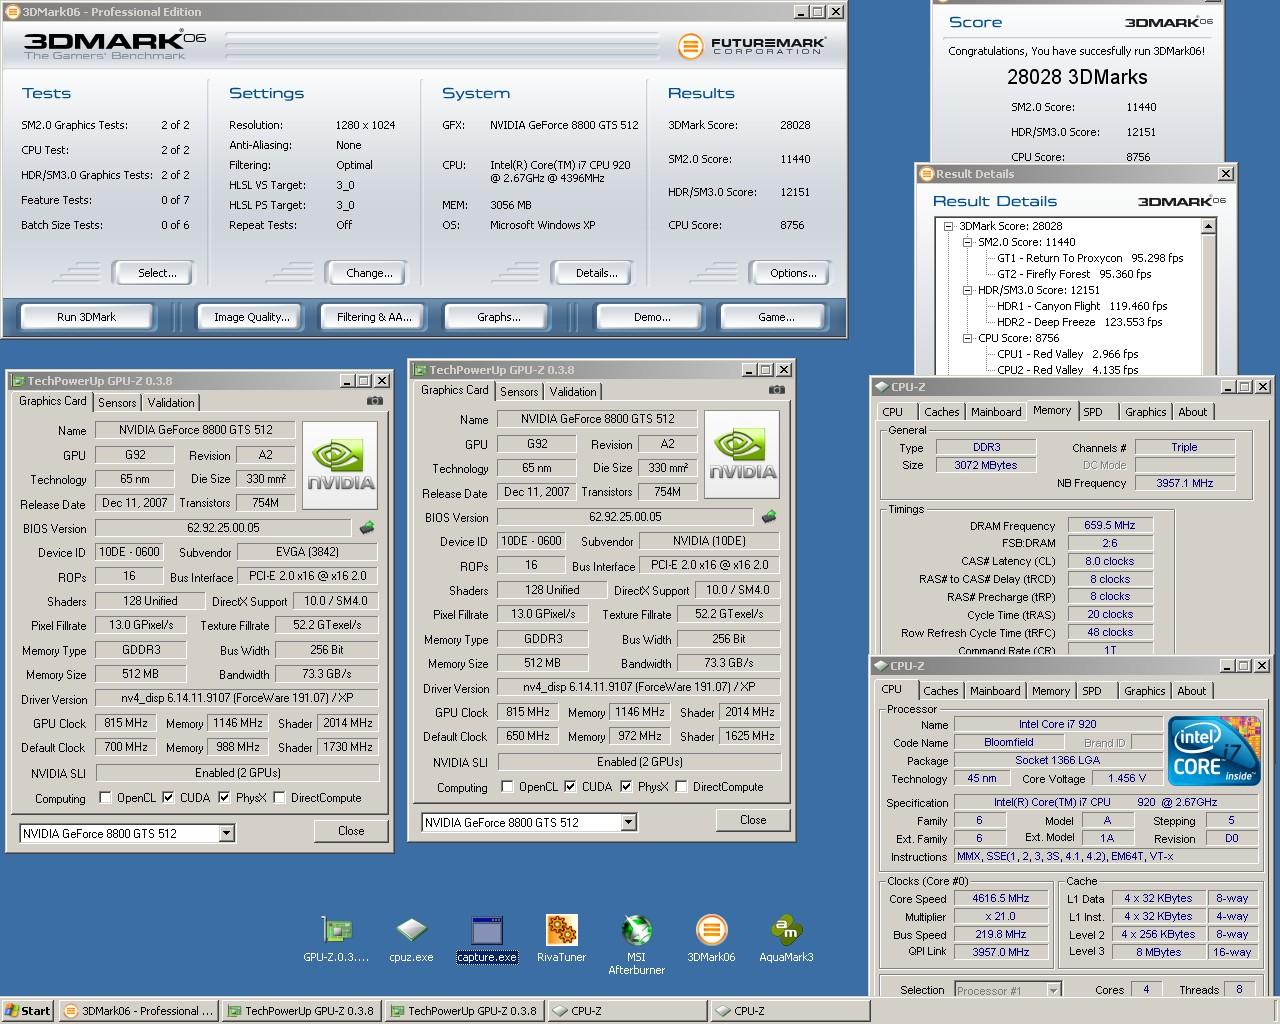Open the Image Quality... dialog
This screenshot has width=1280, height=1024.
coord(251,317)
